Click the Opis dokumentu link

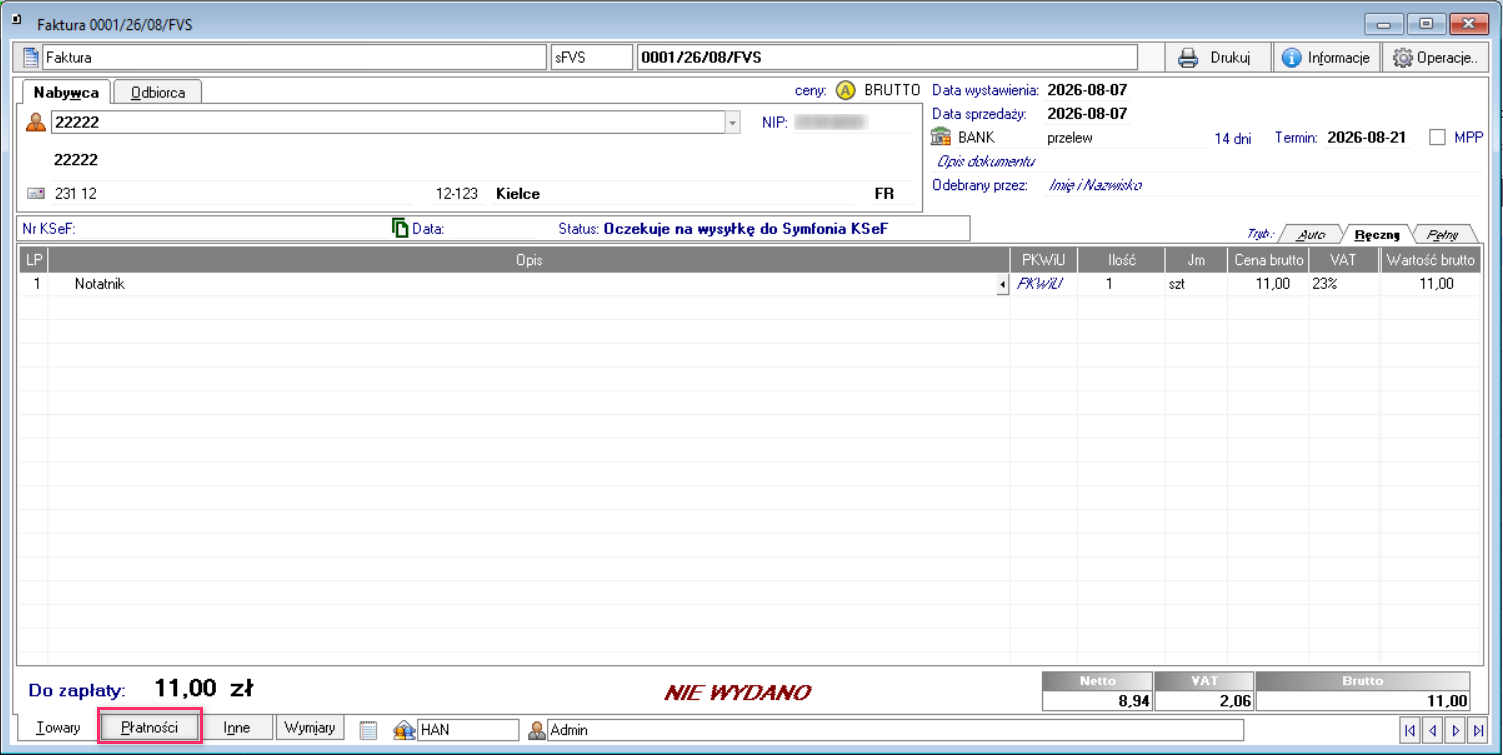tap(986, 161)
